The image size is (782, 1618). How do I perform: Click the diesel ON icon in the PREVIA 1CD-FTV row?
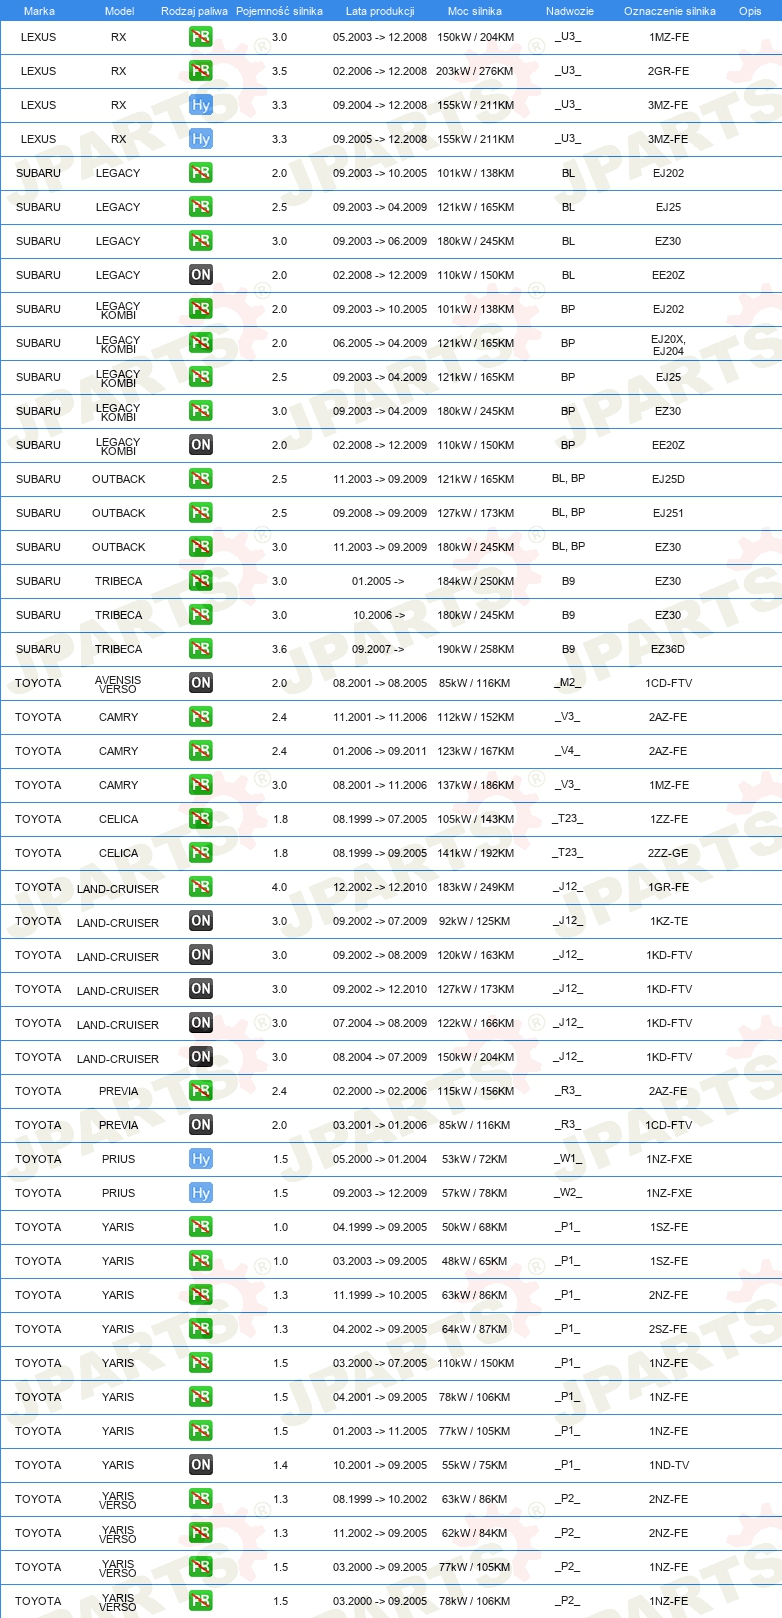[x=201, y=1125]
